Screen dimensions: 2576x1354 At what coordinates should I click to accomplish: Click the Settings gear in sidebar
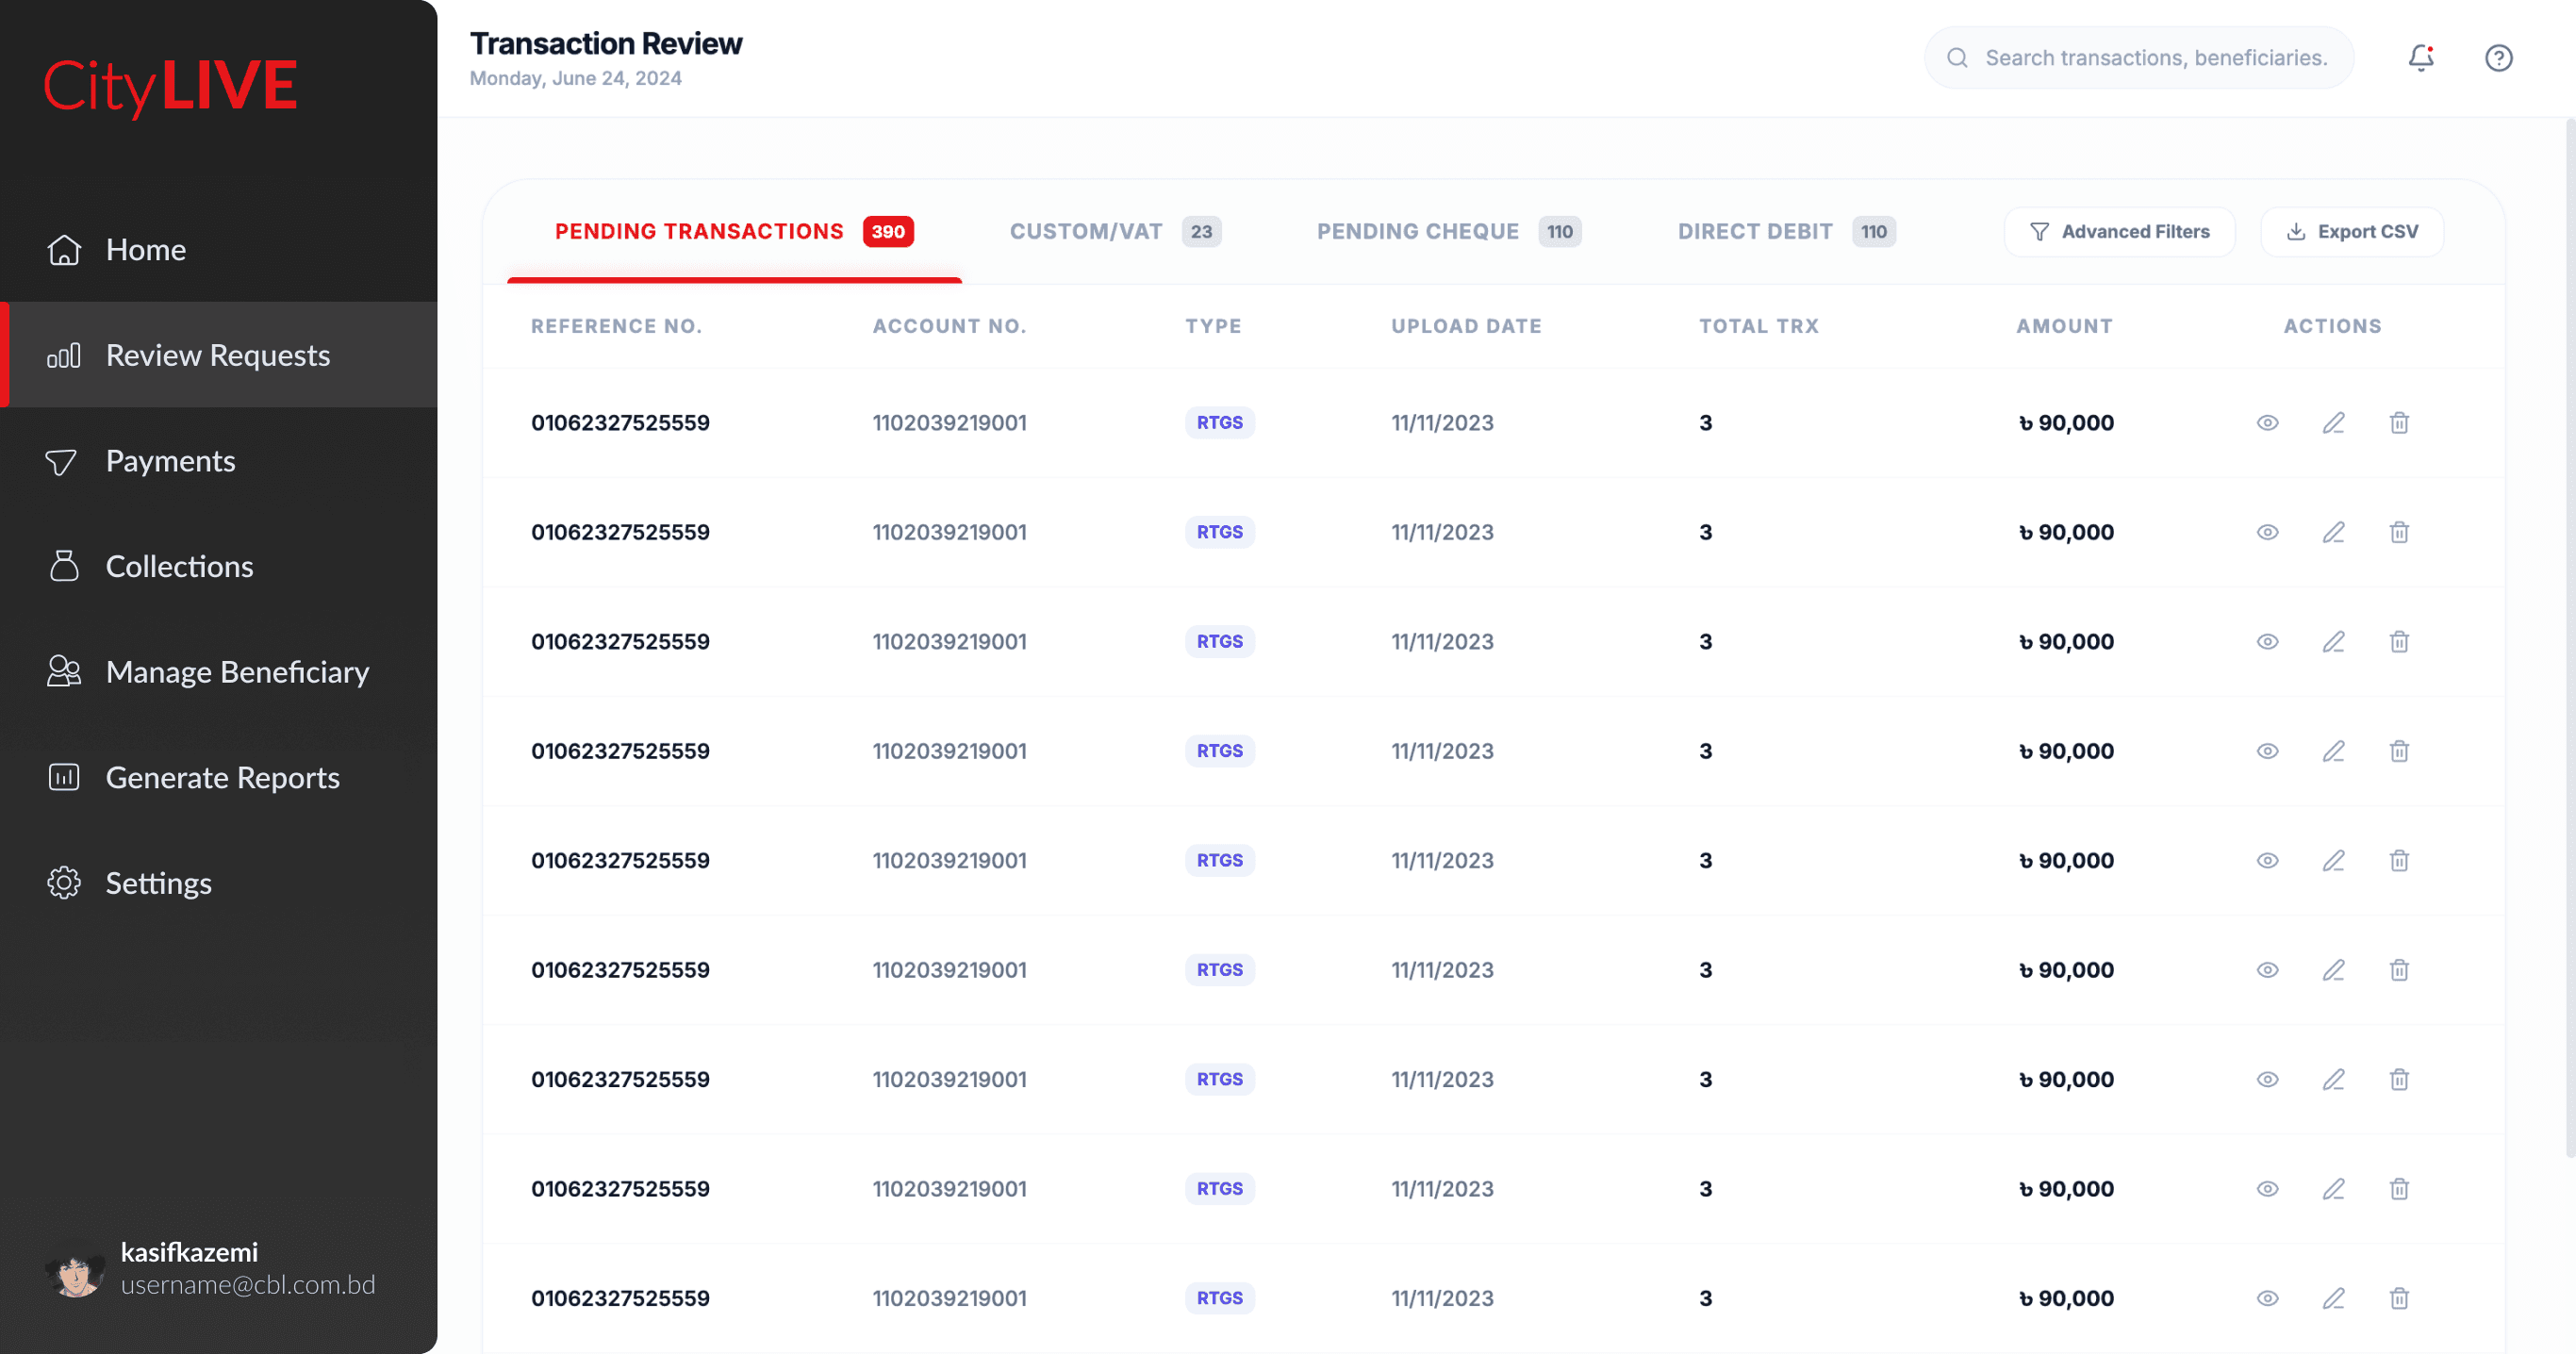64,883
